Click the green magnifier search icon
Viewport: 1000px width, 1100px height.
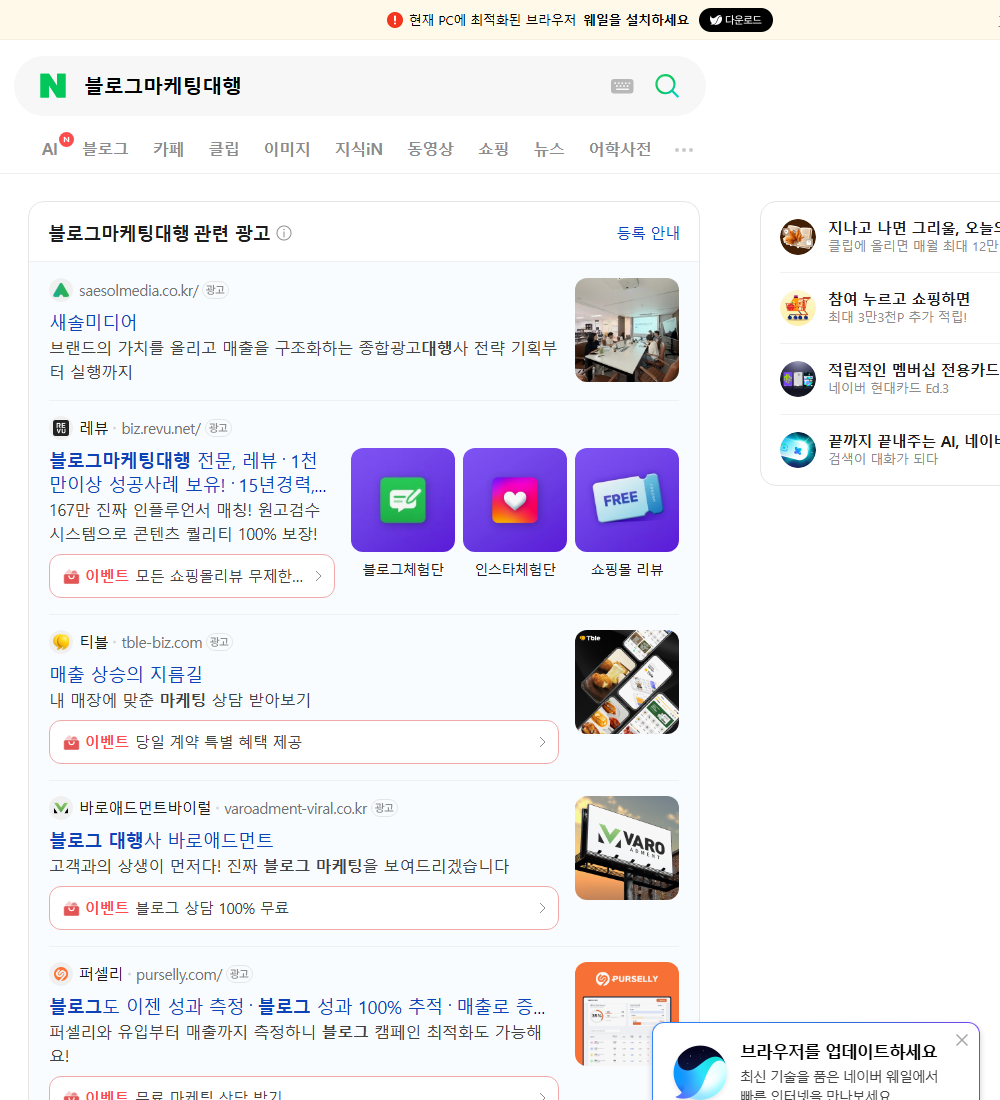pyautogui.click(x=667, y=86)
